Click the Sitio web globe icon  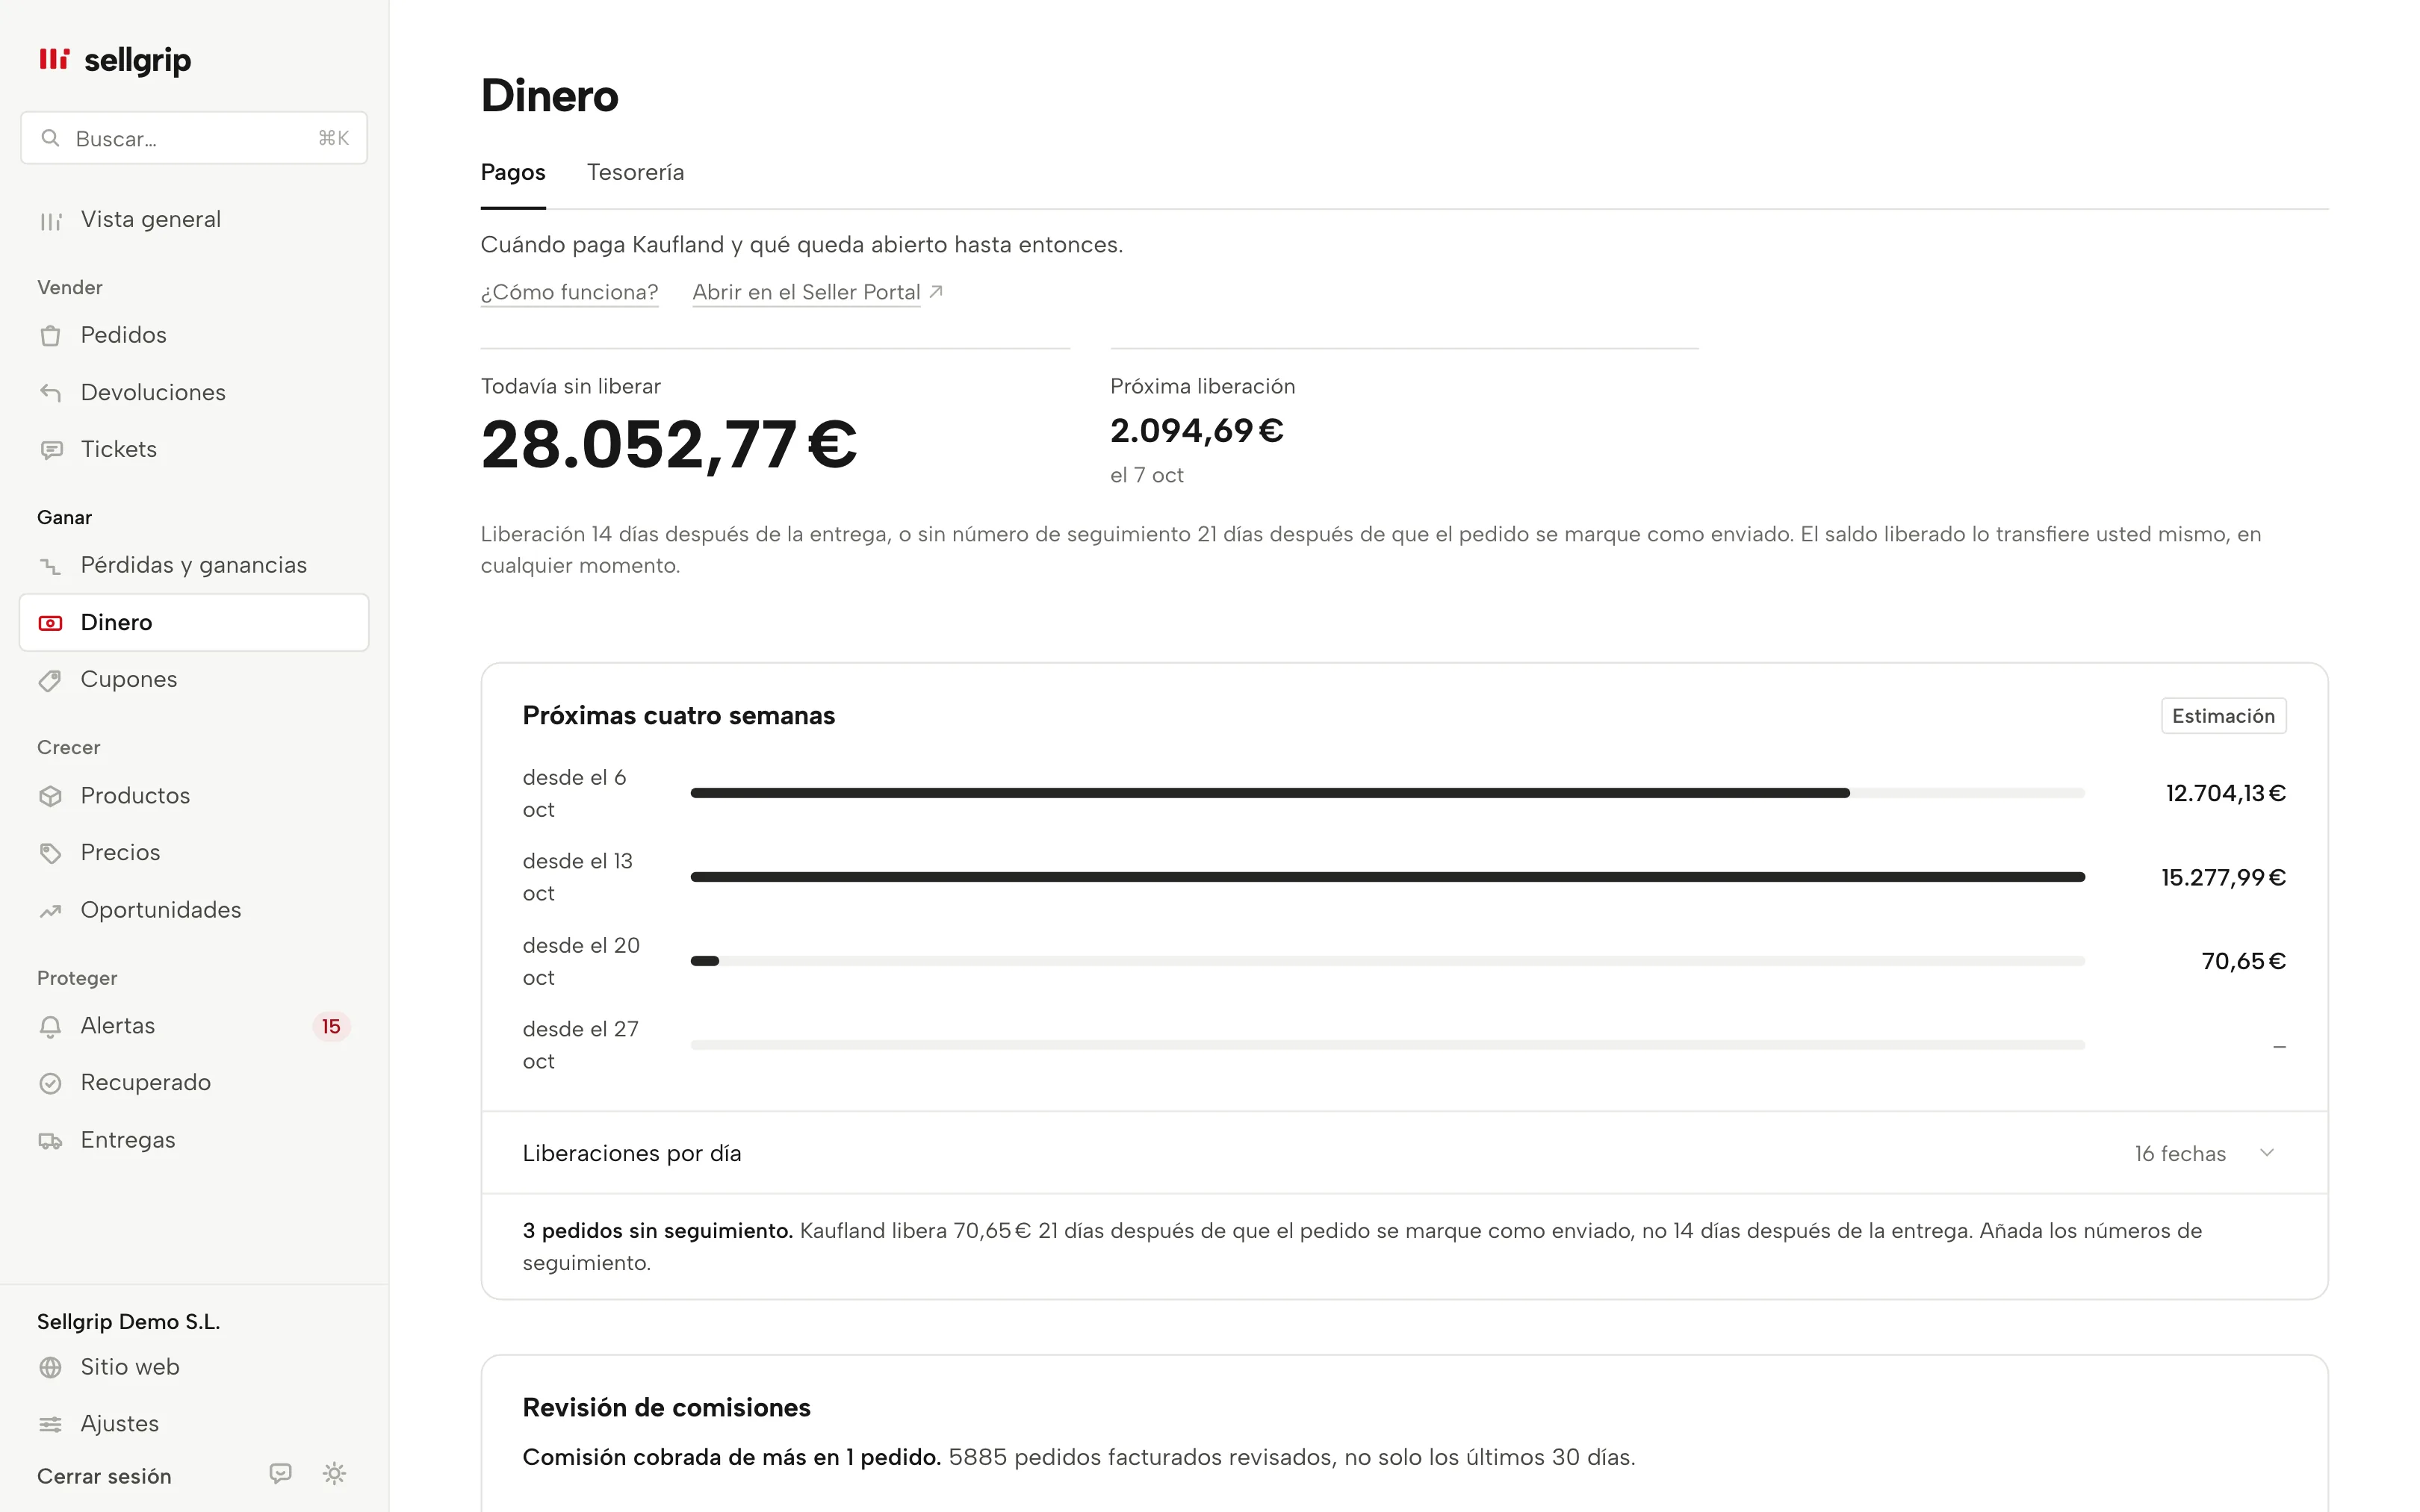pos(51,1368)
